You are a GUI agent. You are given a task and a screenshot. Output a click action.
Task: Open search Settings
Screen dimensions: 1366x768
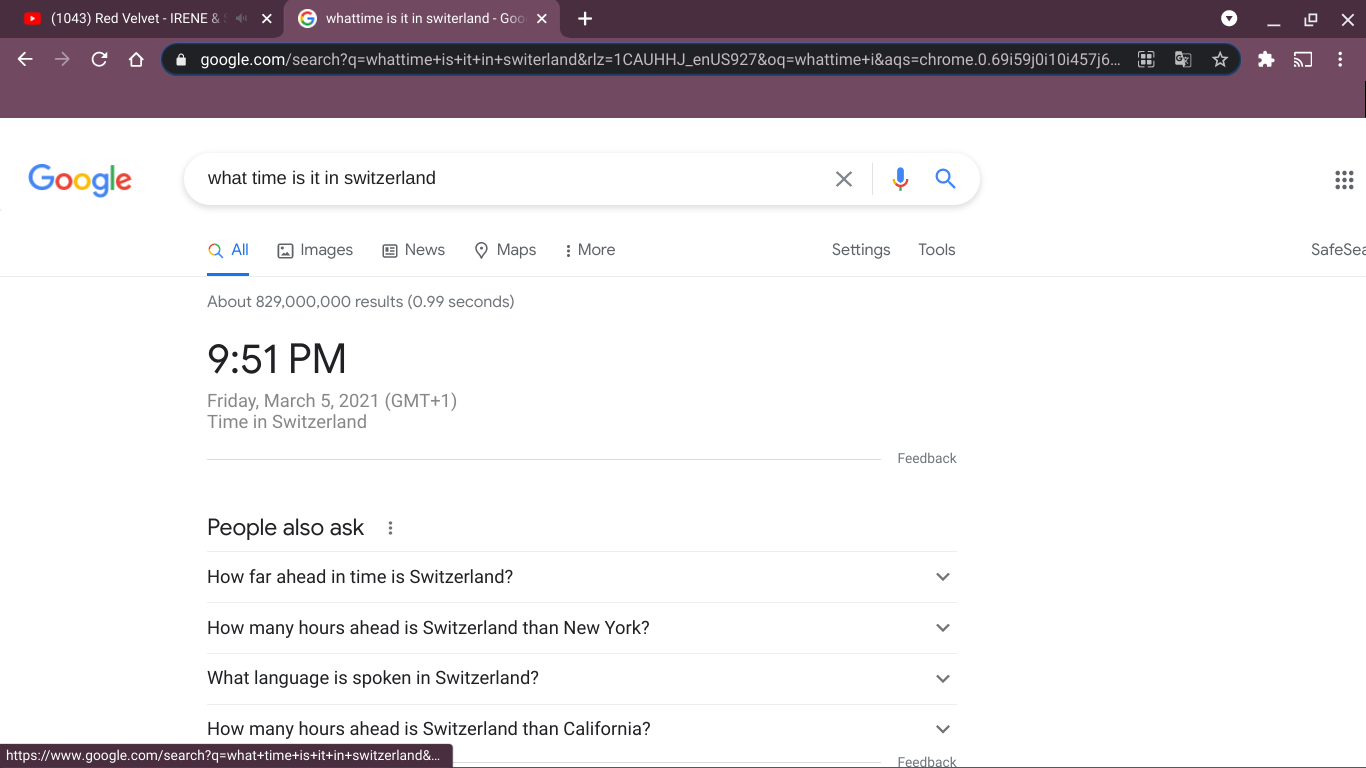861,250
